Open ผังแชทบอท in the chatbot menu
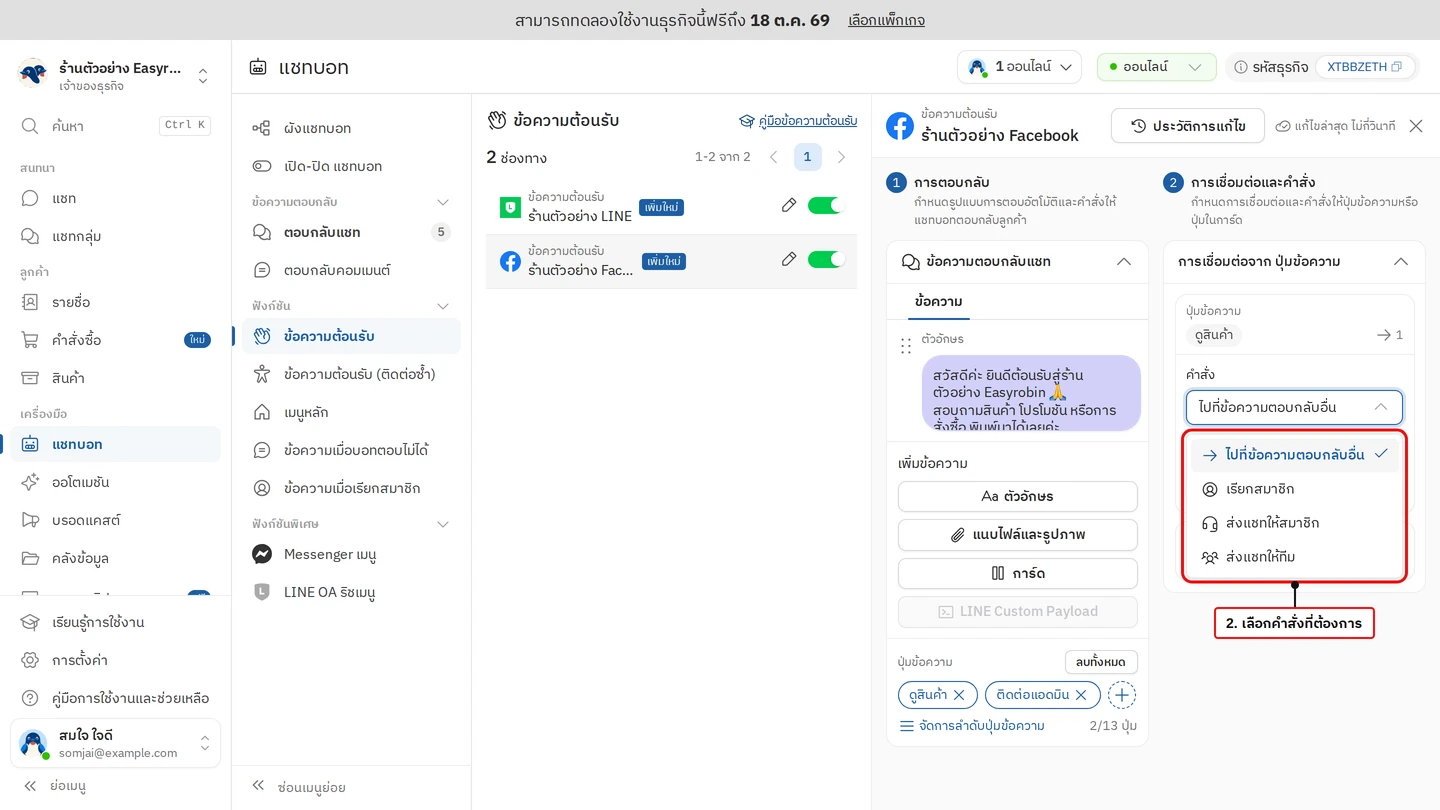This screenshot has height=810, width=1440. point(351,128)
